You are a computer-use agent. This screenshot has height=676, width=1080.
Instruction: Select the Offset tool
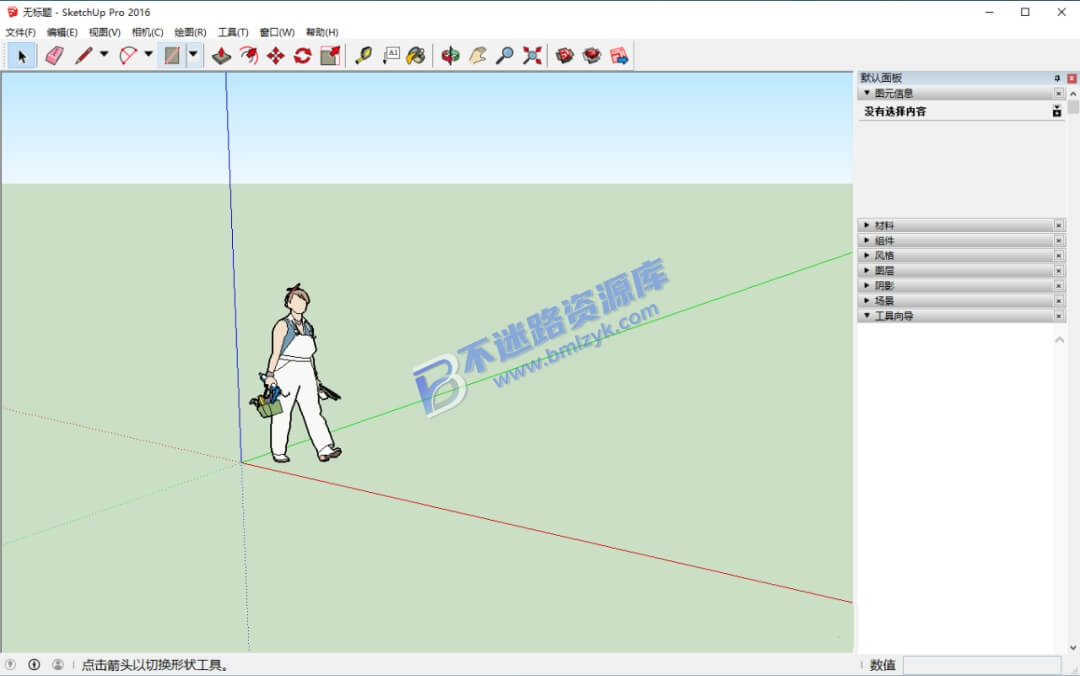tap(249, 56)
